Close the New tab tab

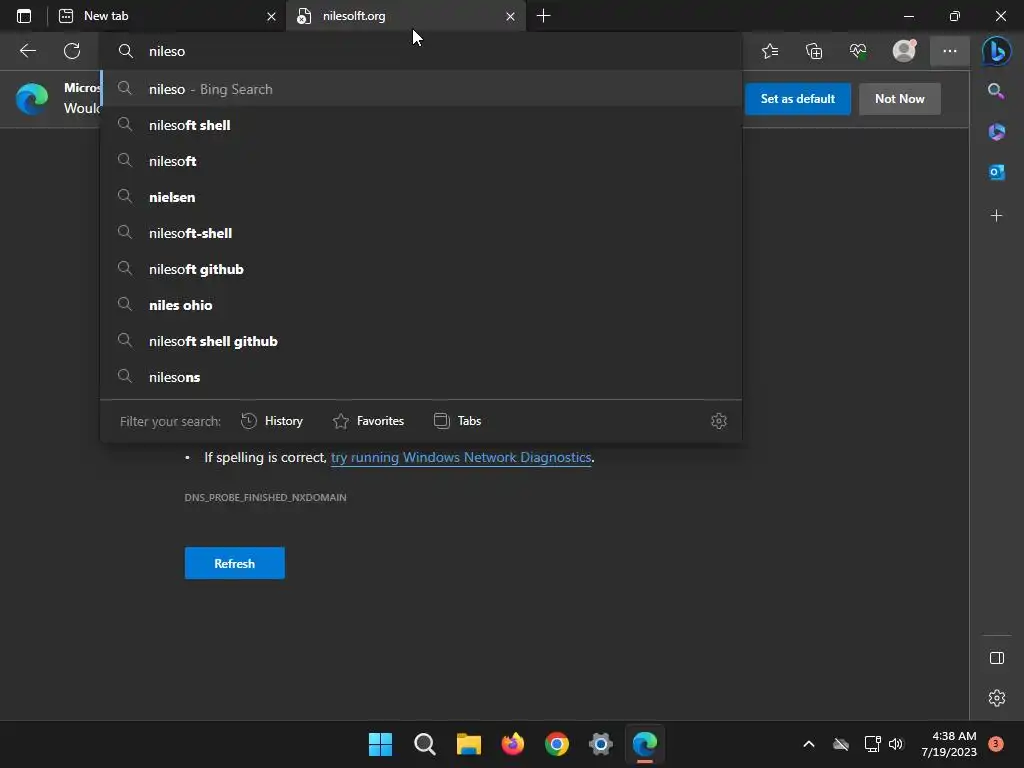[272, 16]
